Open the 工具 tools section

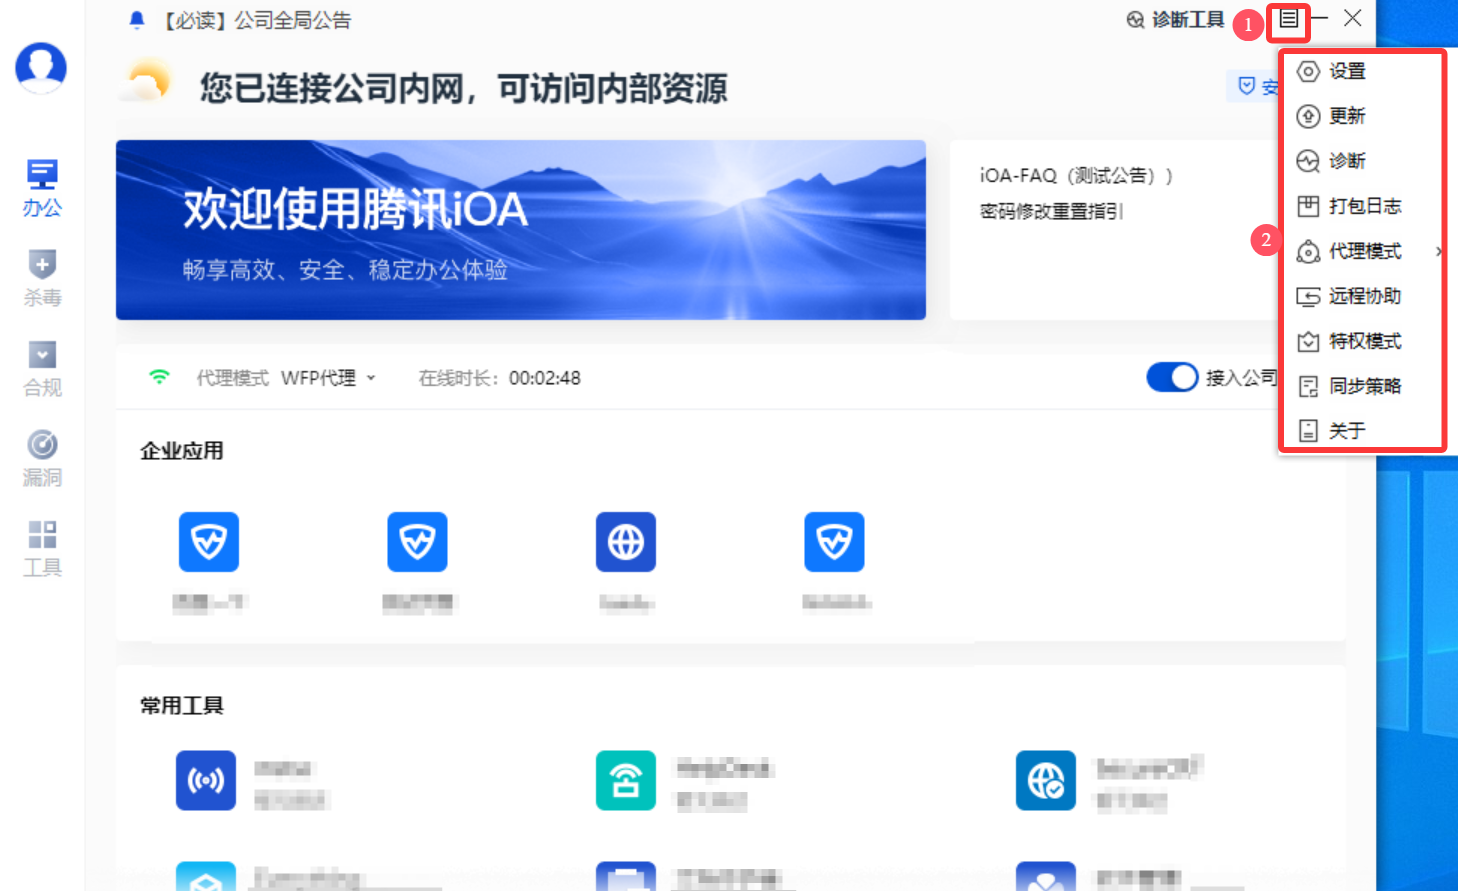point(42,548)
